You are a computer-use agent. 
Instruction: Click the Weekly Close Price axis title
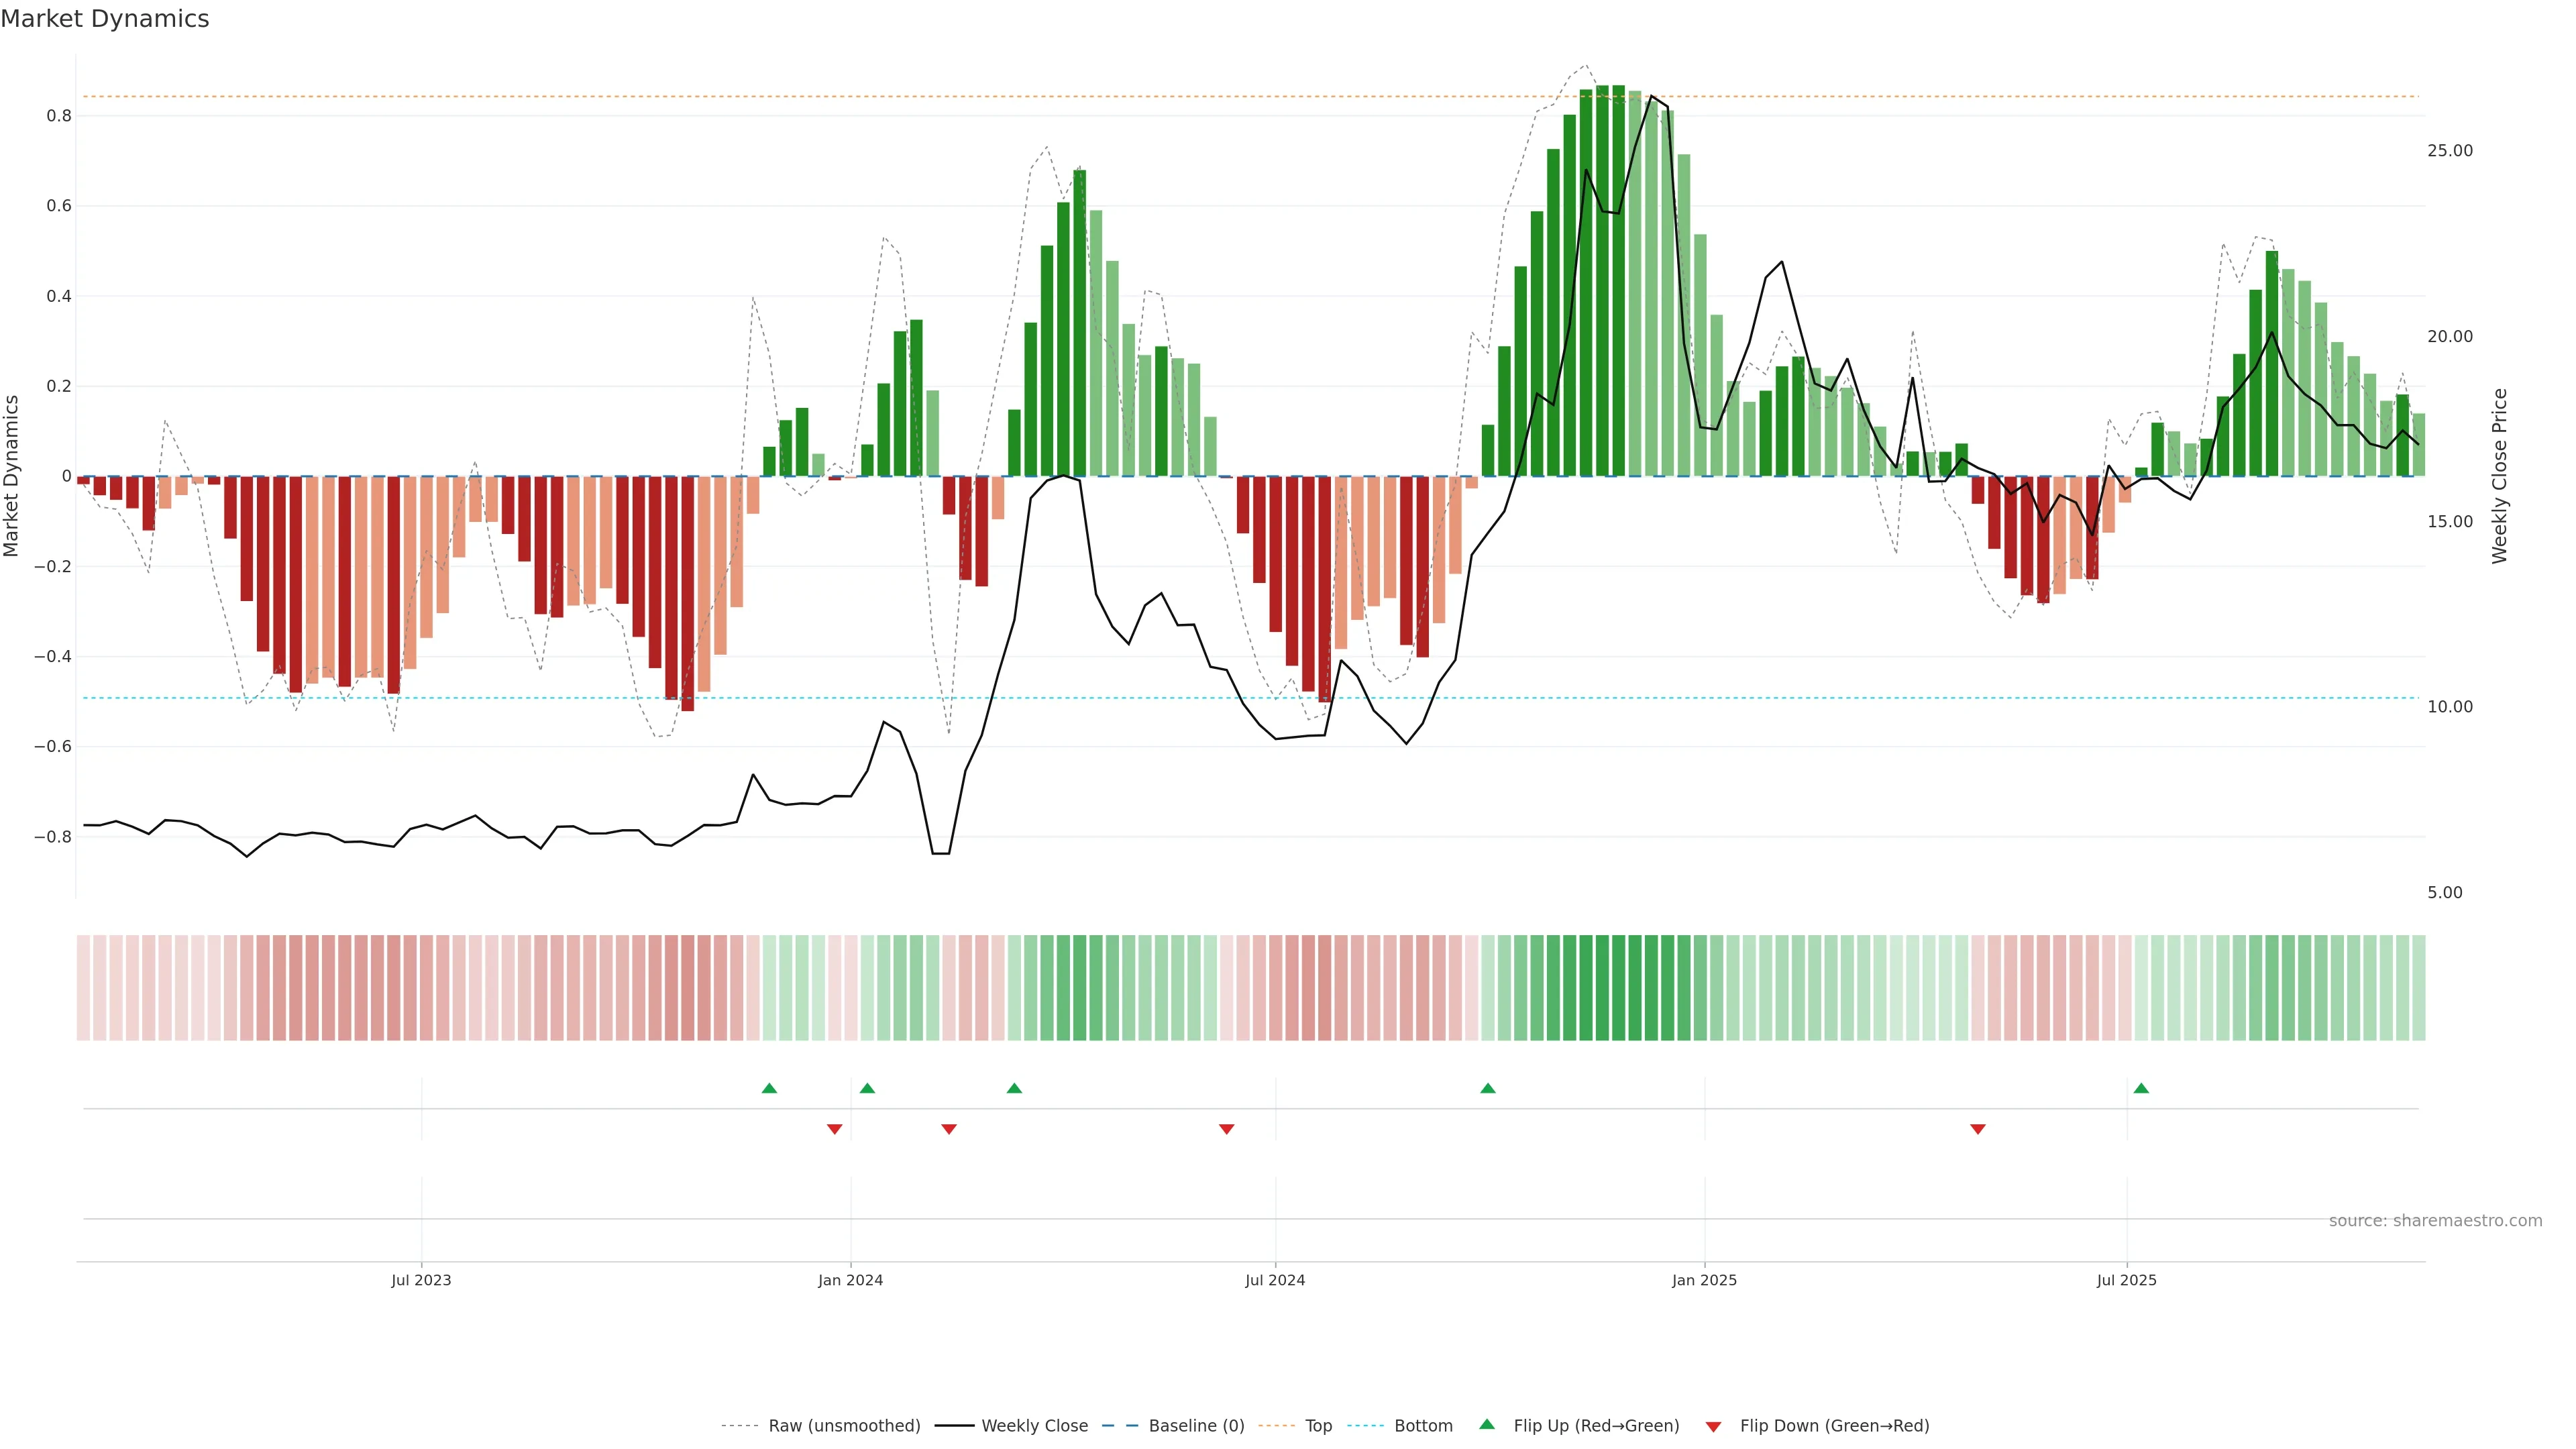pos(2499,476)
